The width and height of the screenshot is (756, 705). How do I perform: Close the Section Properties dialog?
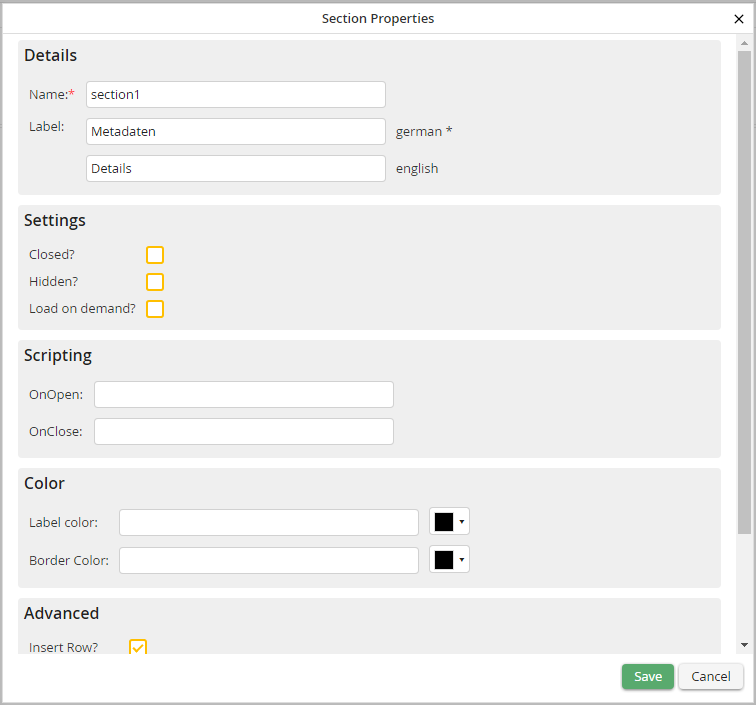[738, 19]
